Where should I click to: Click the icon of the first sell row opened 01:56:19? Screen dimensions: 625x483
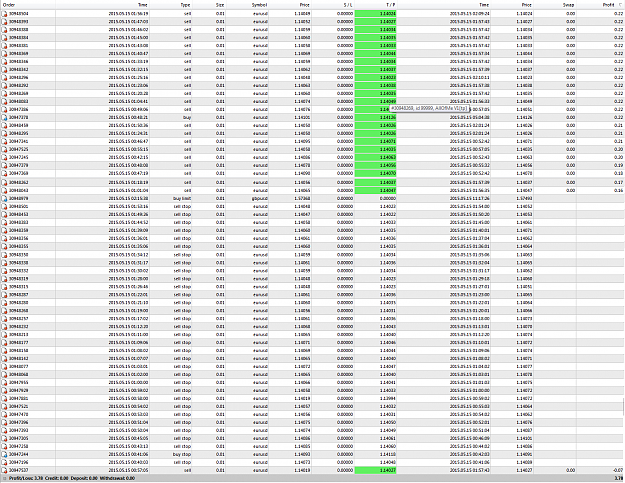click(x=4, y=14)
